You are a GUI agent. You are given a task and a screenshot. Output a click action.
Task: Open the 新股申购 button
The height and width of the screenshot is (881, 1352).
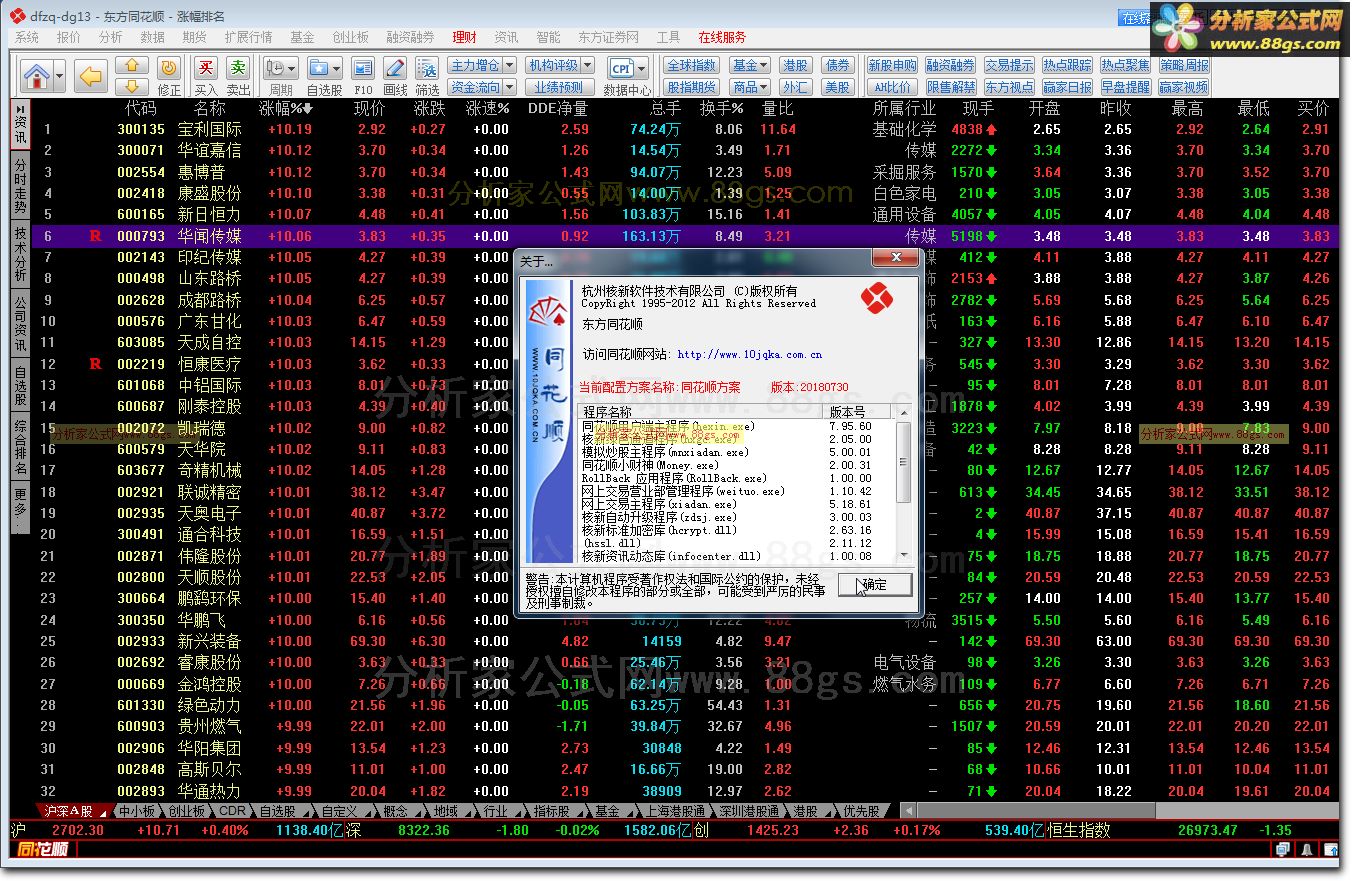[x=892, y=65]
